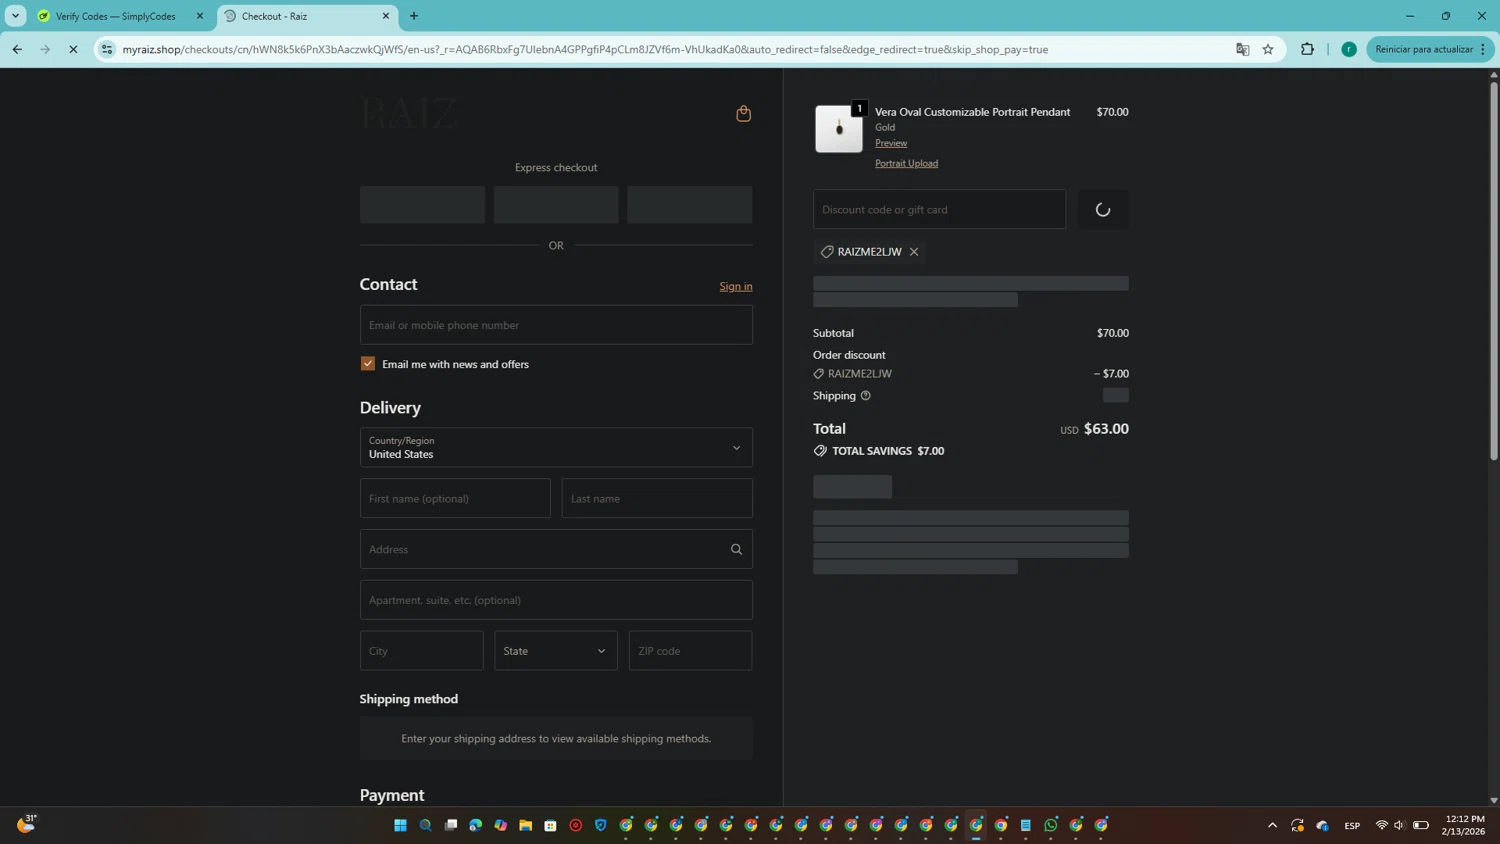Open Windows taskbar Search

[x=425, y=825]
